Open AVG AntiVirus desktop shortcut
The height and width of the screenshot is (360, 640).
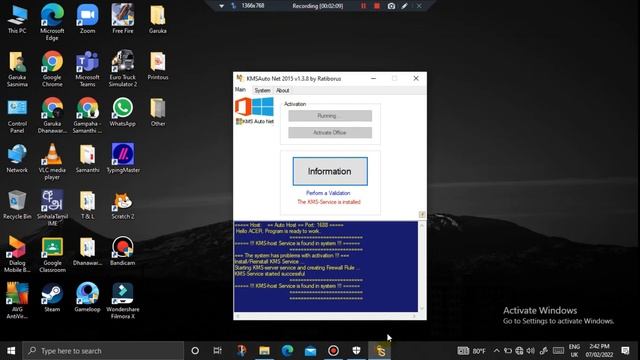(x=17, y=301)
